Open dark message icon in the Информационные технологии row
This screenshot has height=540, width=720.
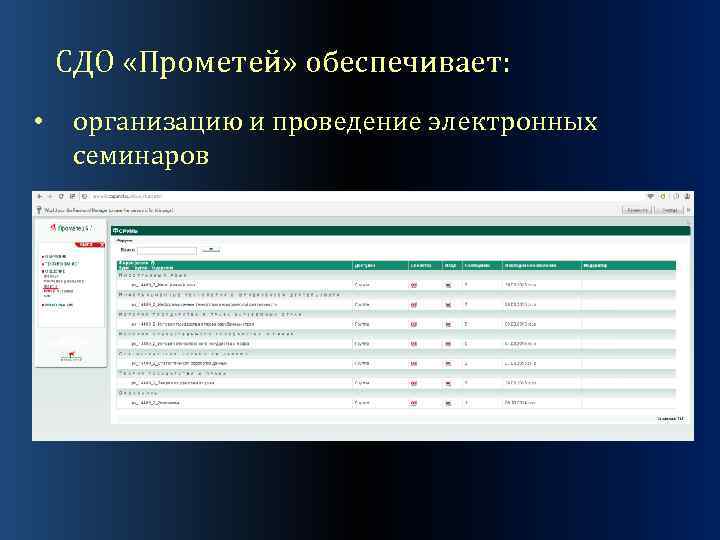tap(448, 304)
